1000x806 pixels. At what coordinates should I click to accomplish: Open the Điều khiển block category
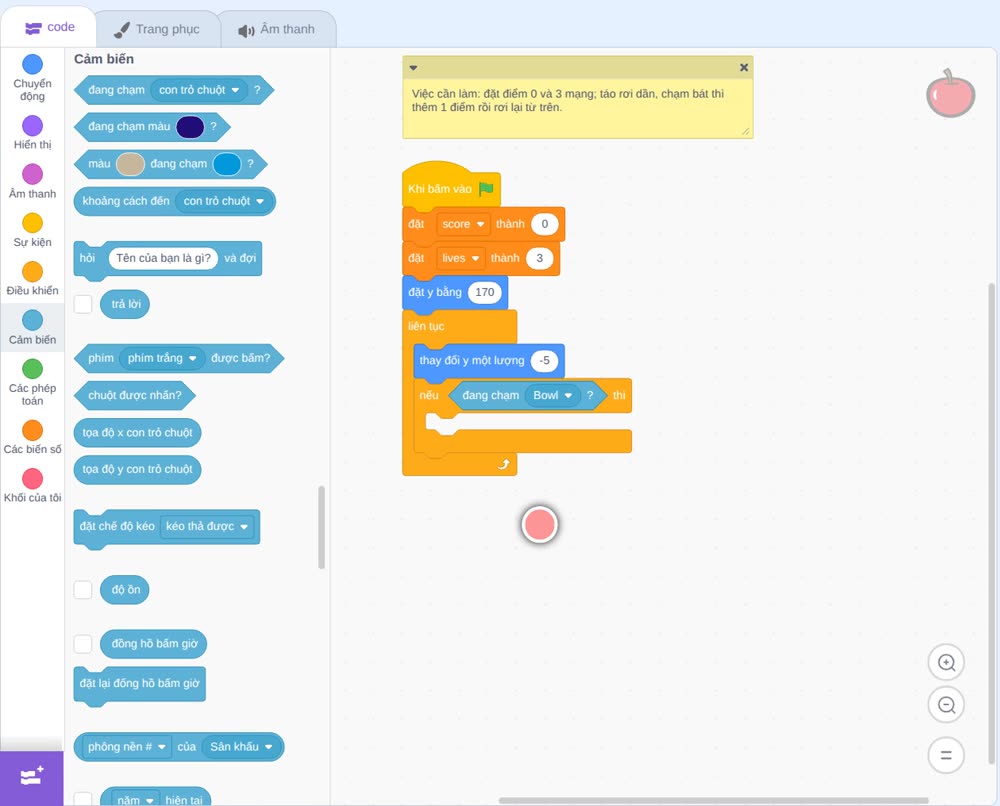coord(33,279)
